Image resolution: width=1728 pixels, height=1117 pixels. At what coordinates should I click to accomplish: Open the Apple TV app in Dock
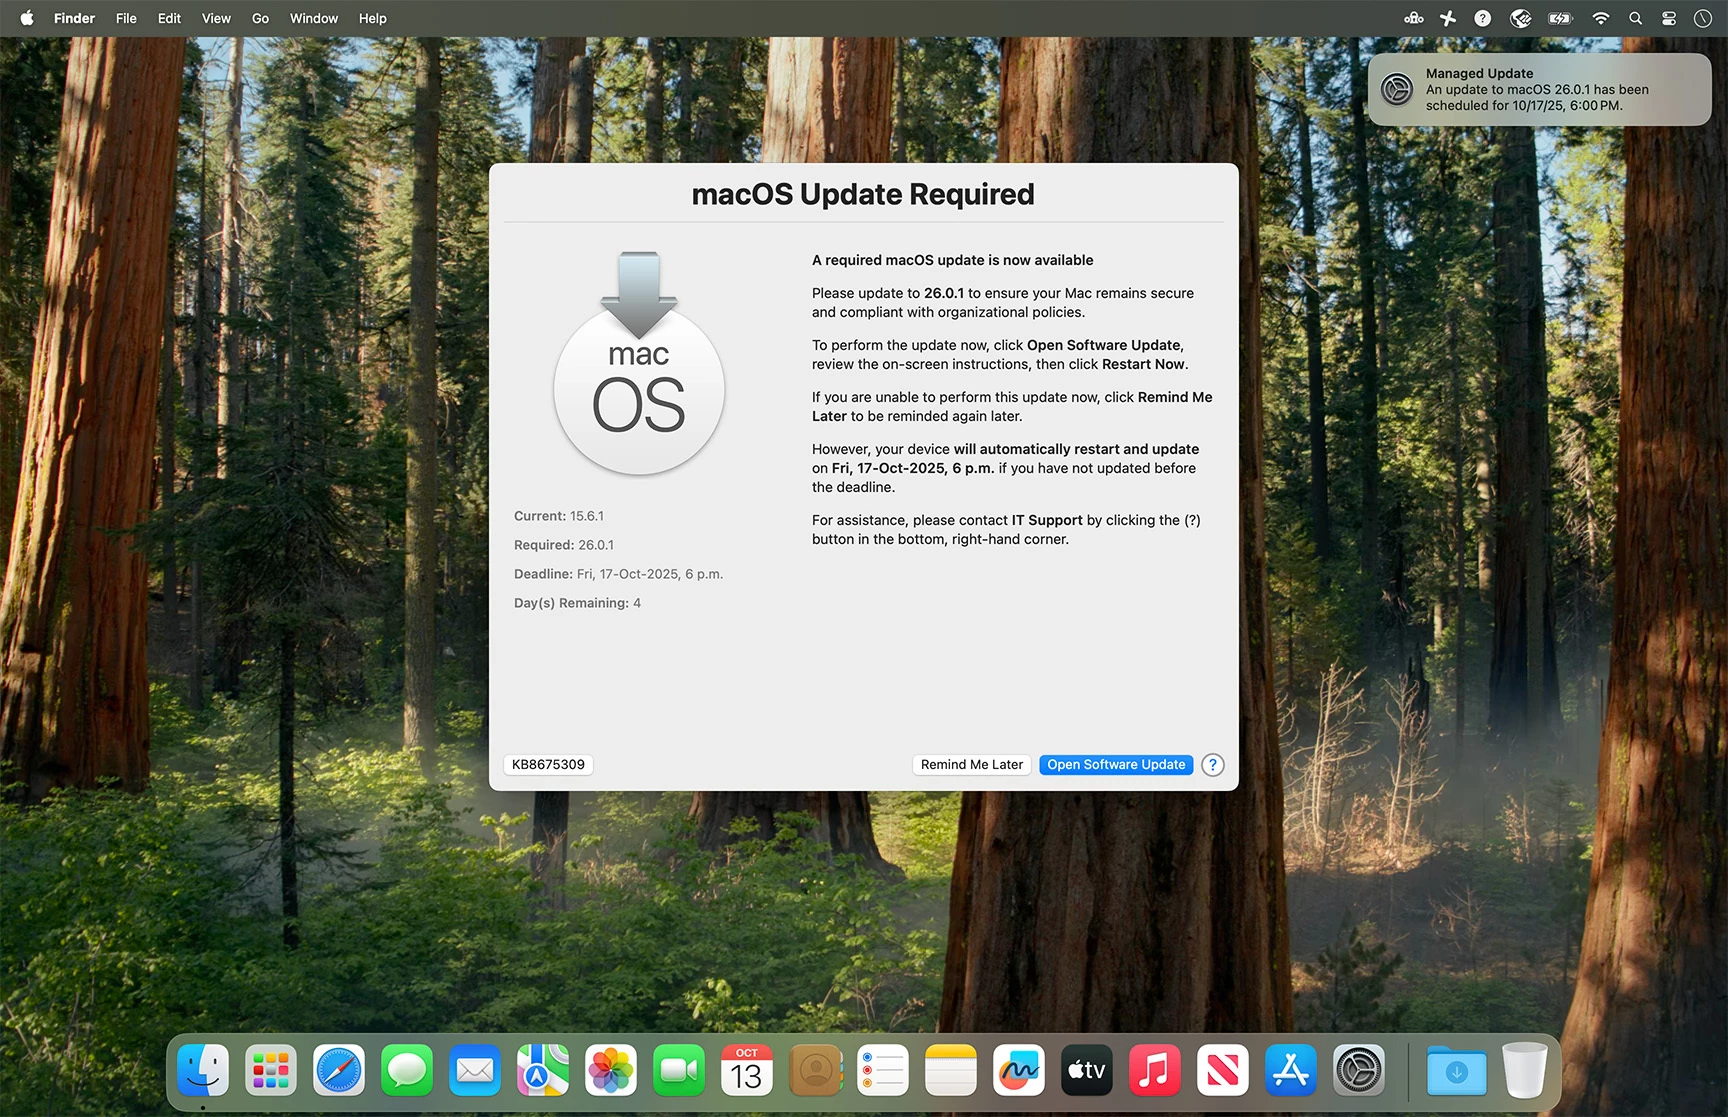1087,1071
